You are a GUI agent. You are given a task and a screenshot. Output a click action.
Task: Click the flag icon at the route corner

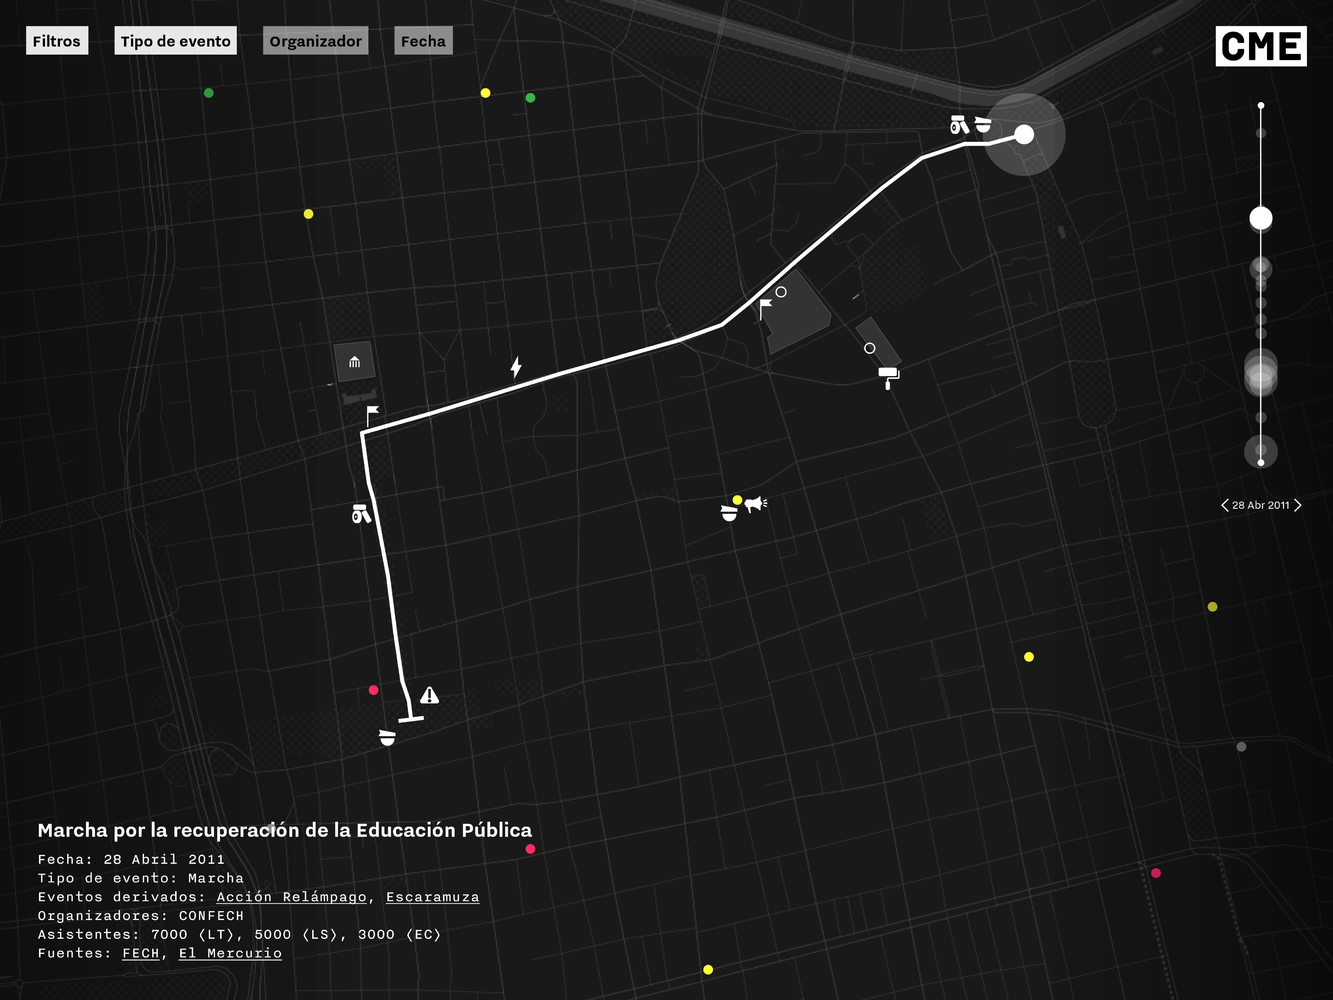click(372, 415)
